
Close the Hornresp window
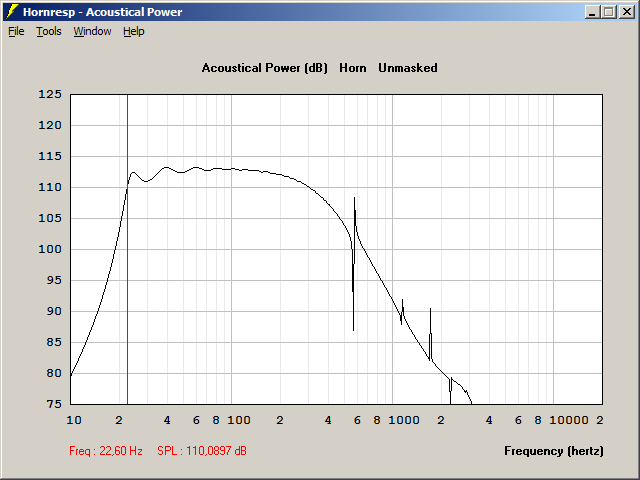626,11
